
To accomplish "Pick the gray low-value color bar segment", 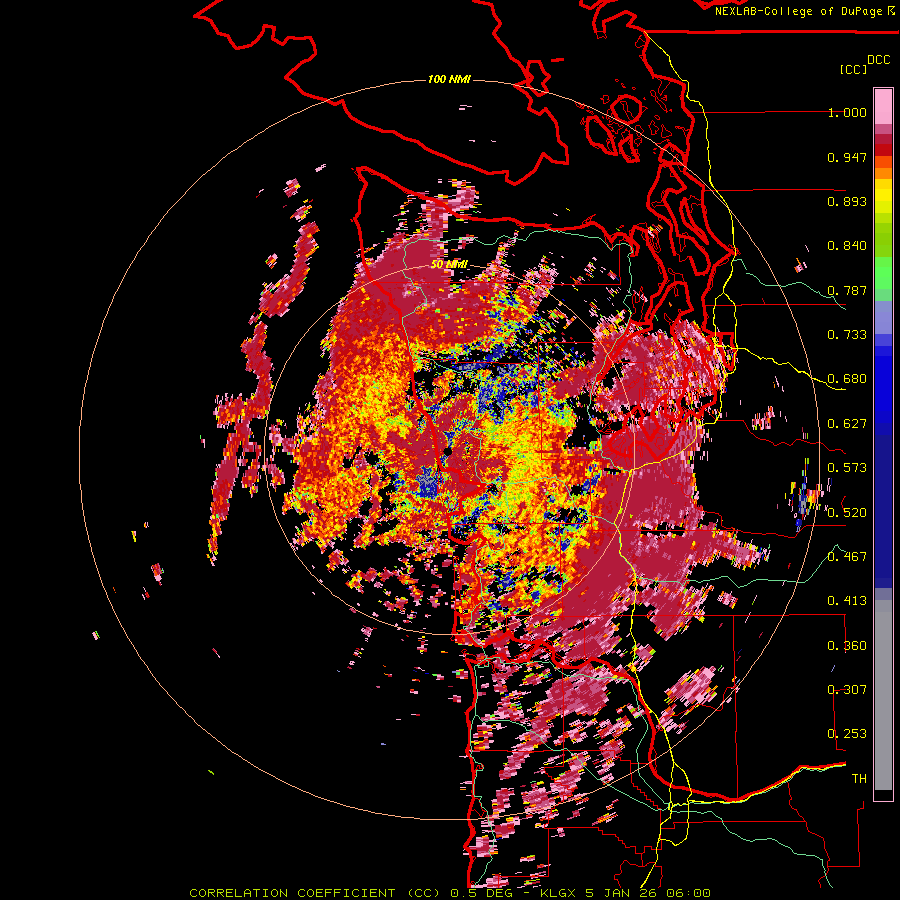I will tap(883, 695).
